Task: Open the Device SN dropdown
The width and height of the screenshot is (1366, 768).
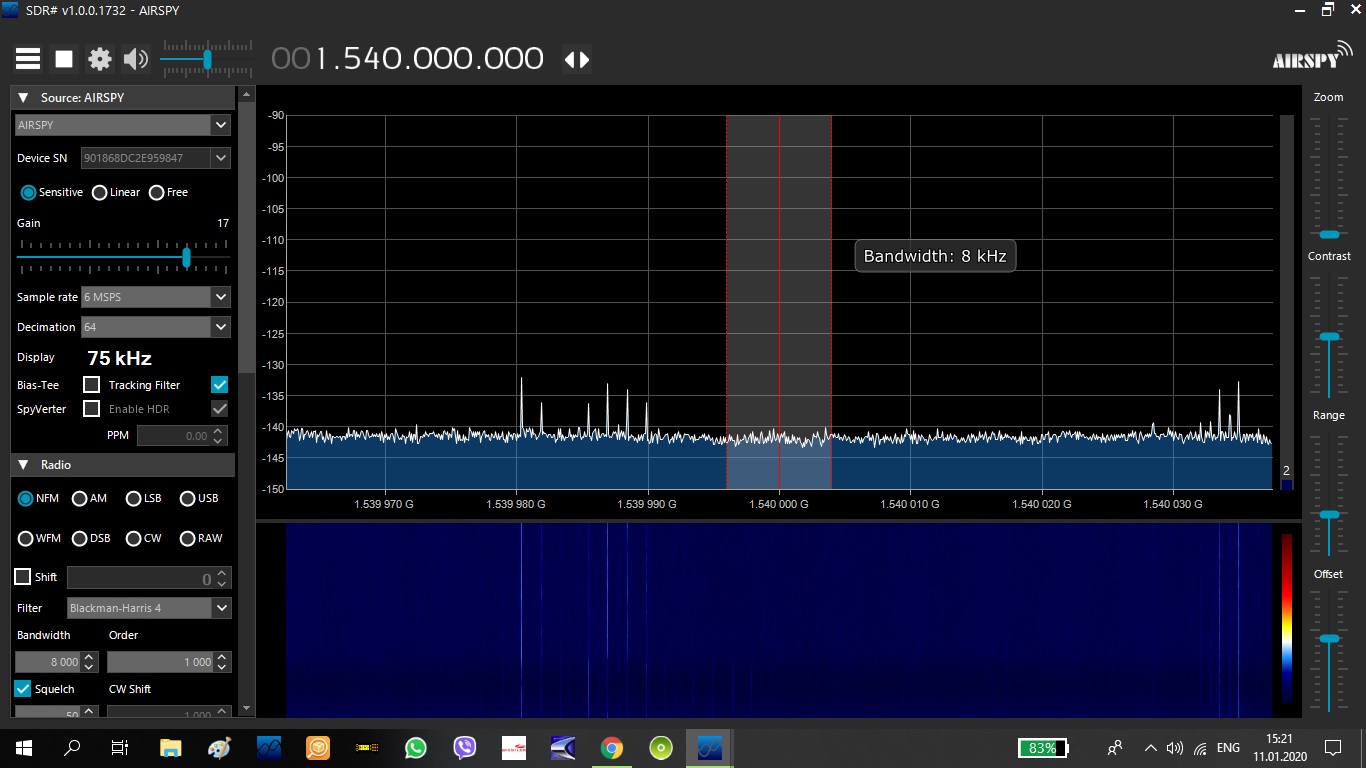Action: click(x=155, y=158)
